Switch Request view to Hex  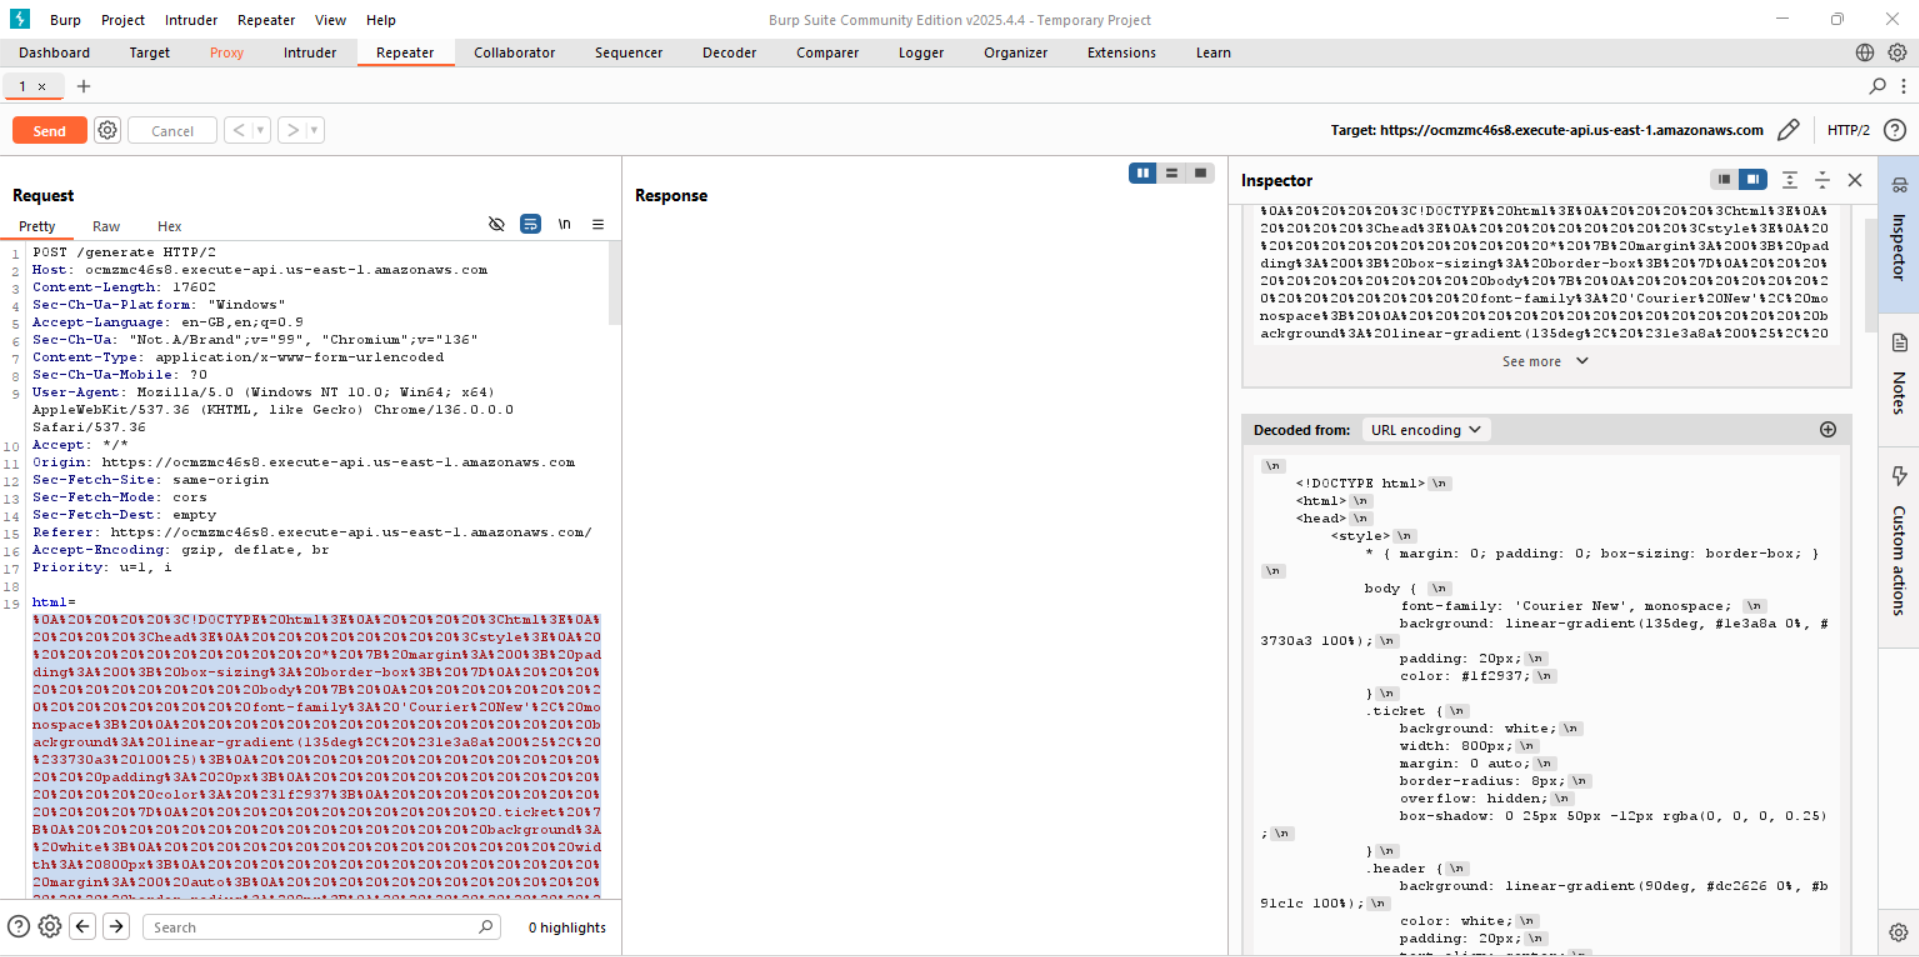170,227
